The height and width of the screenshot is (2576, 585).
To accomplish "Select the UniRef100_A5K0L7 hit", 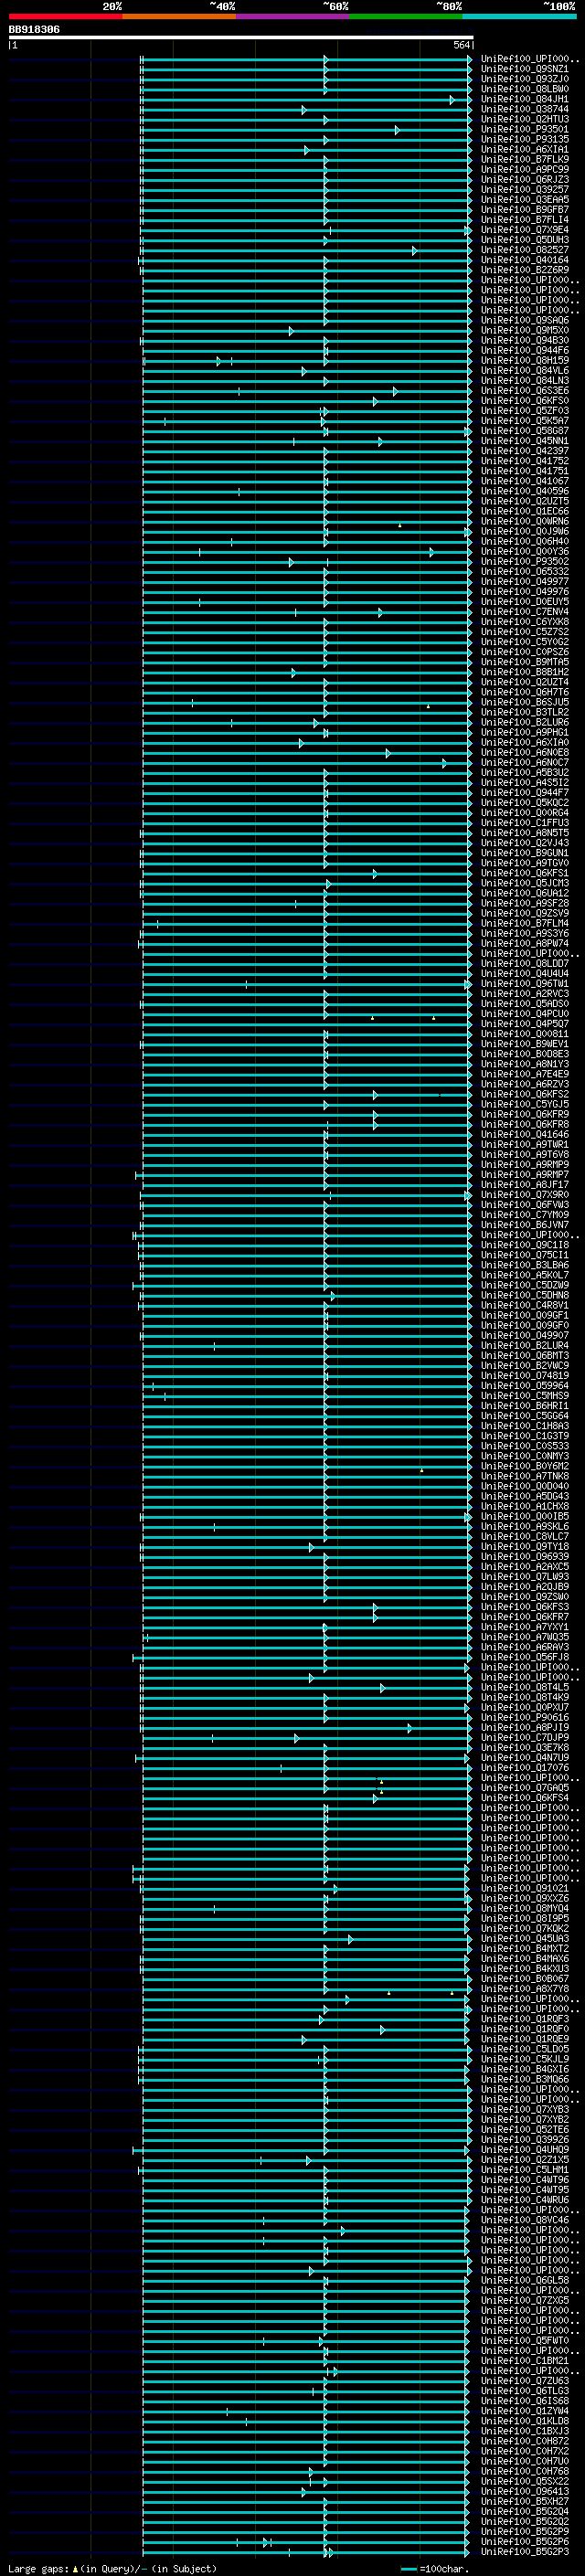I will tap(525, 1275).
